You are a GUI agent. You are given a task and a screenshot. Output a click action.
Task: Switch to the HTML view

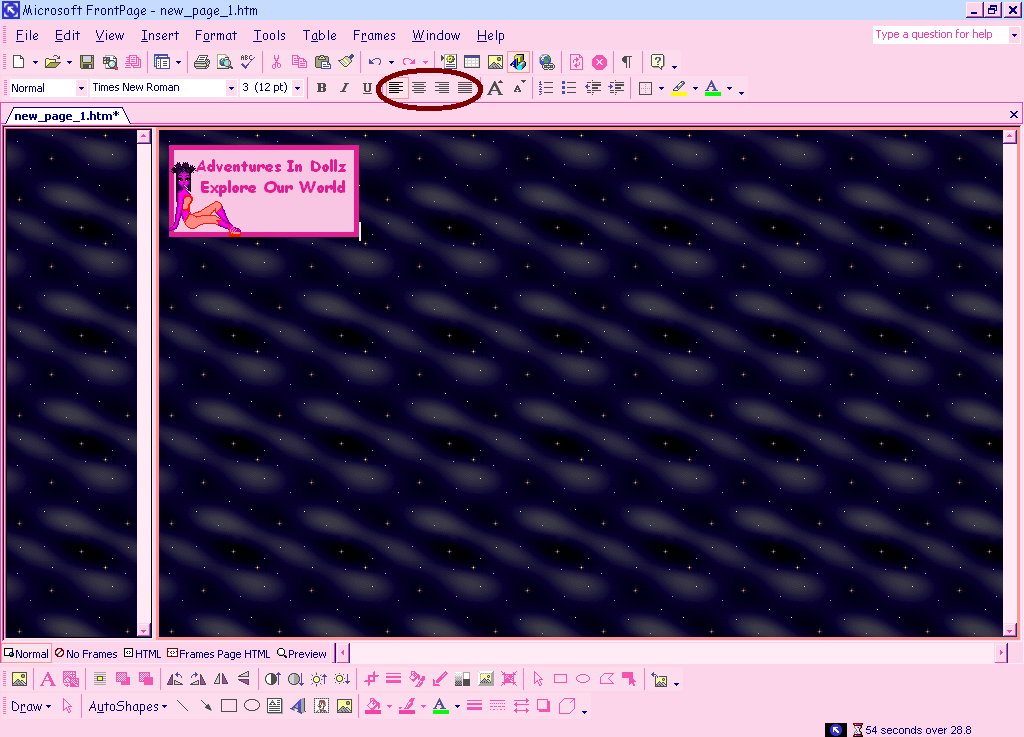[142, 653]
